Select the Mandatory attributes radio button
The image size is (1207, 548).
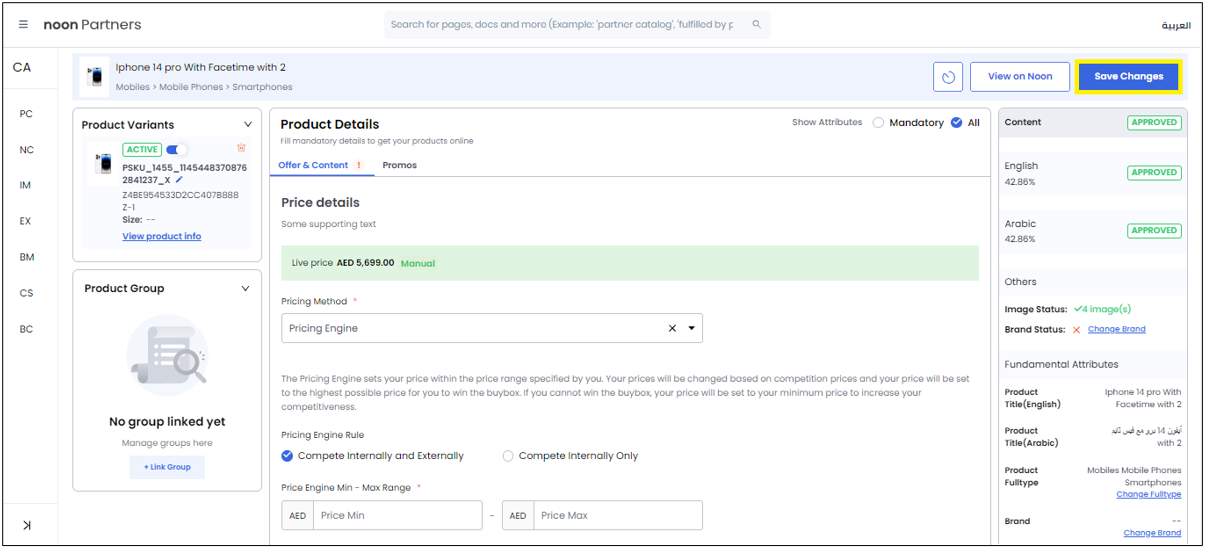click(878, 123)
